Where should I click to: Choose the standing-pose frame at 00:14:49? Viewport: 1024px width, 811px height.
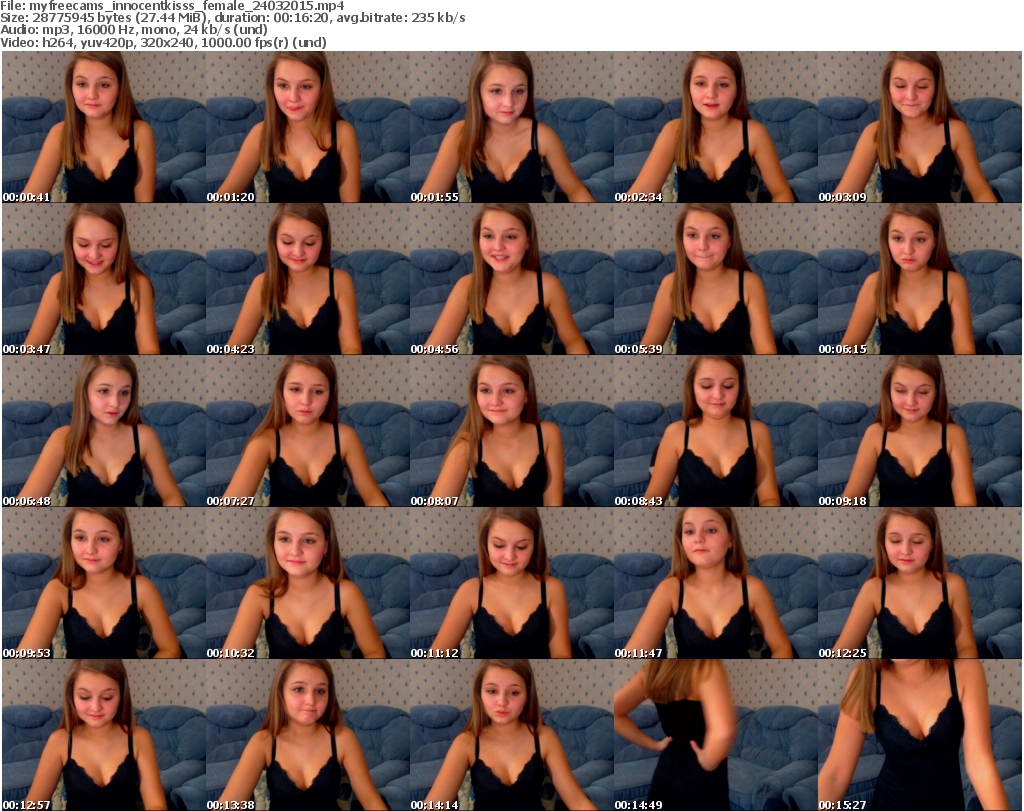(716, 735)
